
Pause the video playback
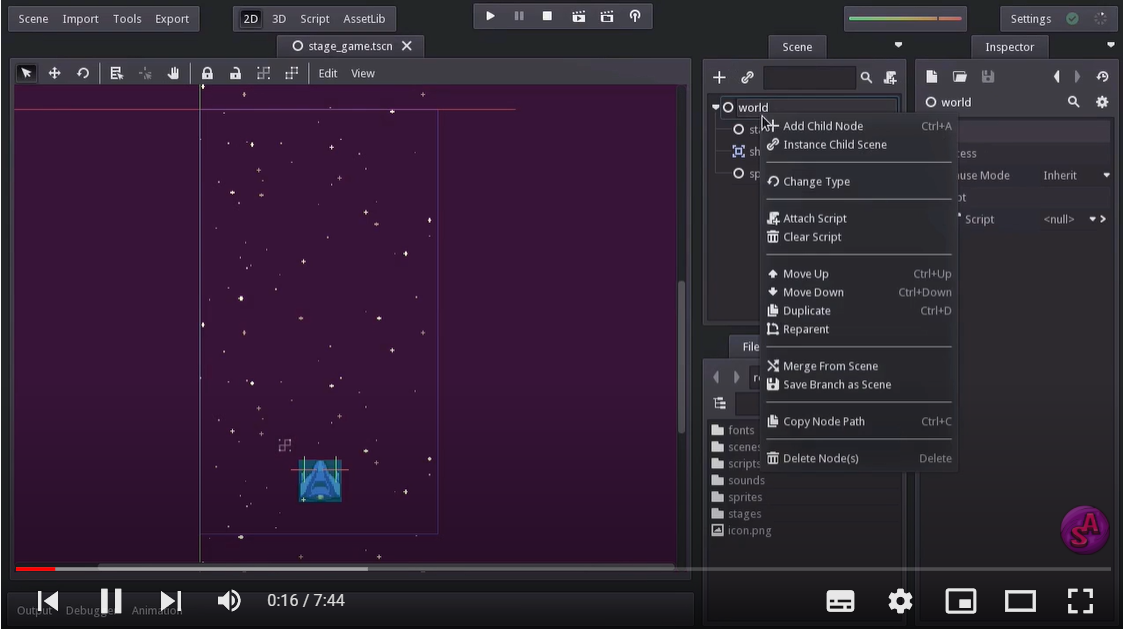[x=111, y=600]
